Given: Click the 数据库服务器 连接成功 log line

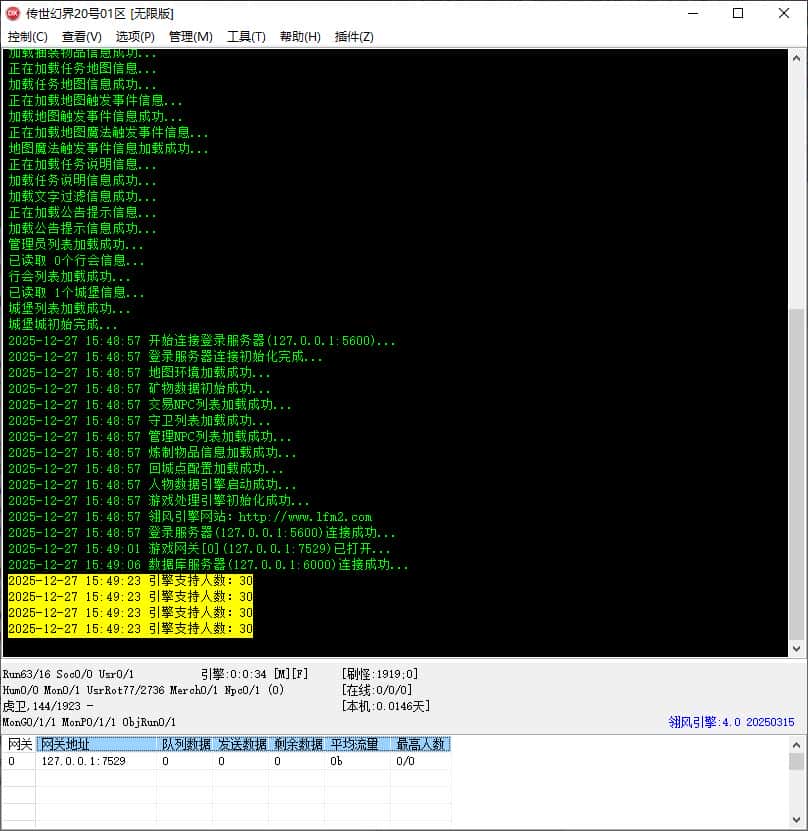Looking at the screenshot, I should [x=208, y=564].
